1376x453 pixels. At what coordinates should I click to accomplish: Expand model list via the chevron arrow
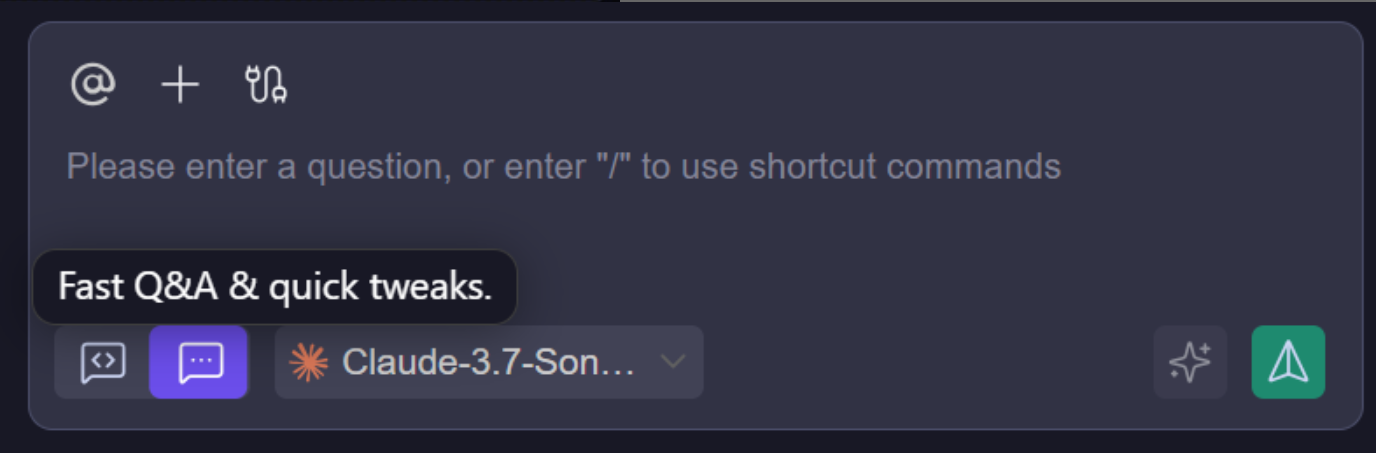click(x=674, y=362)
